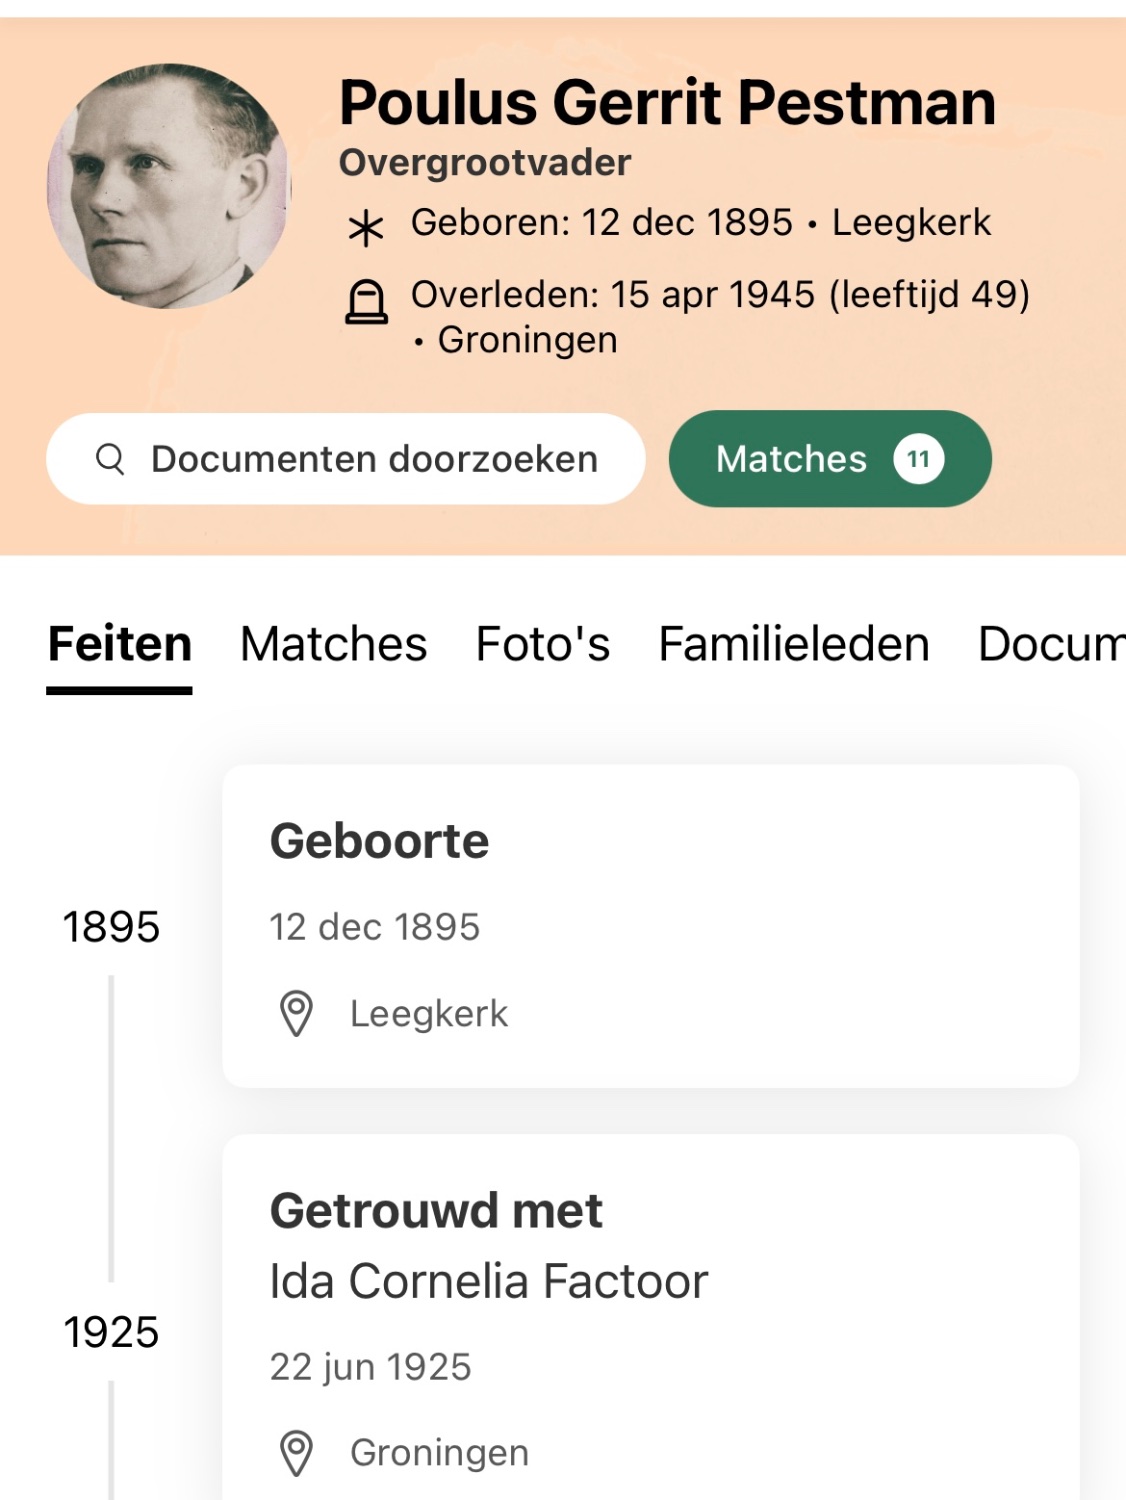Select the 1925 timeline year marker
This screenshot has width=1126, height=1500.
[111, 1332]
